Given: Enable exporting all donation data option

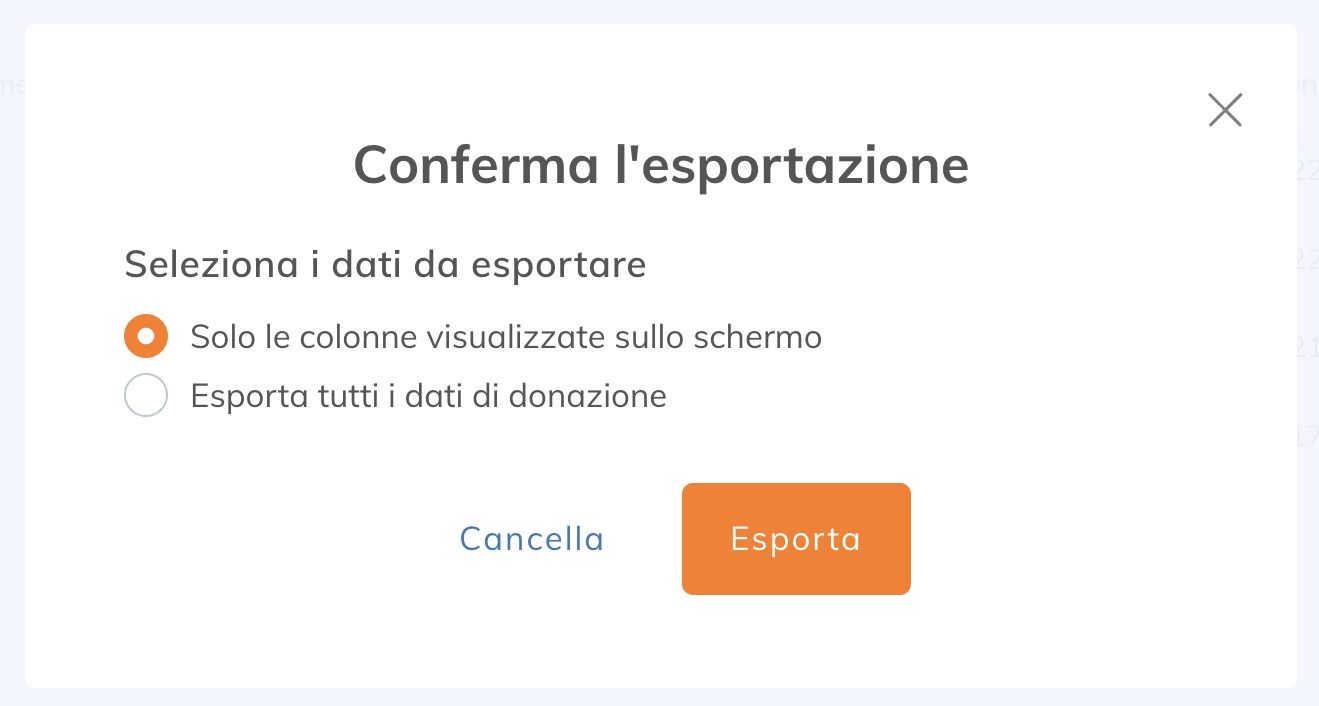Looking at the screenshot, I should [146, 396].
